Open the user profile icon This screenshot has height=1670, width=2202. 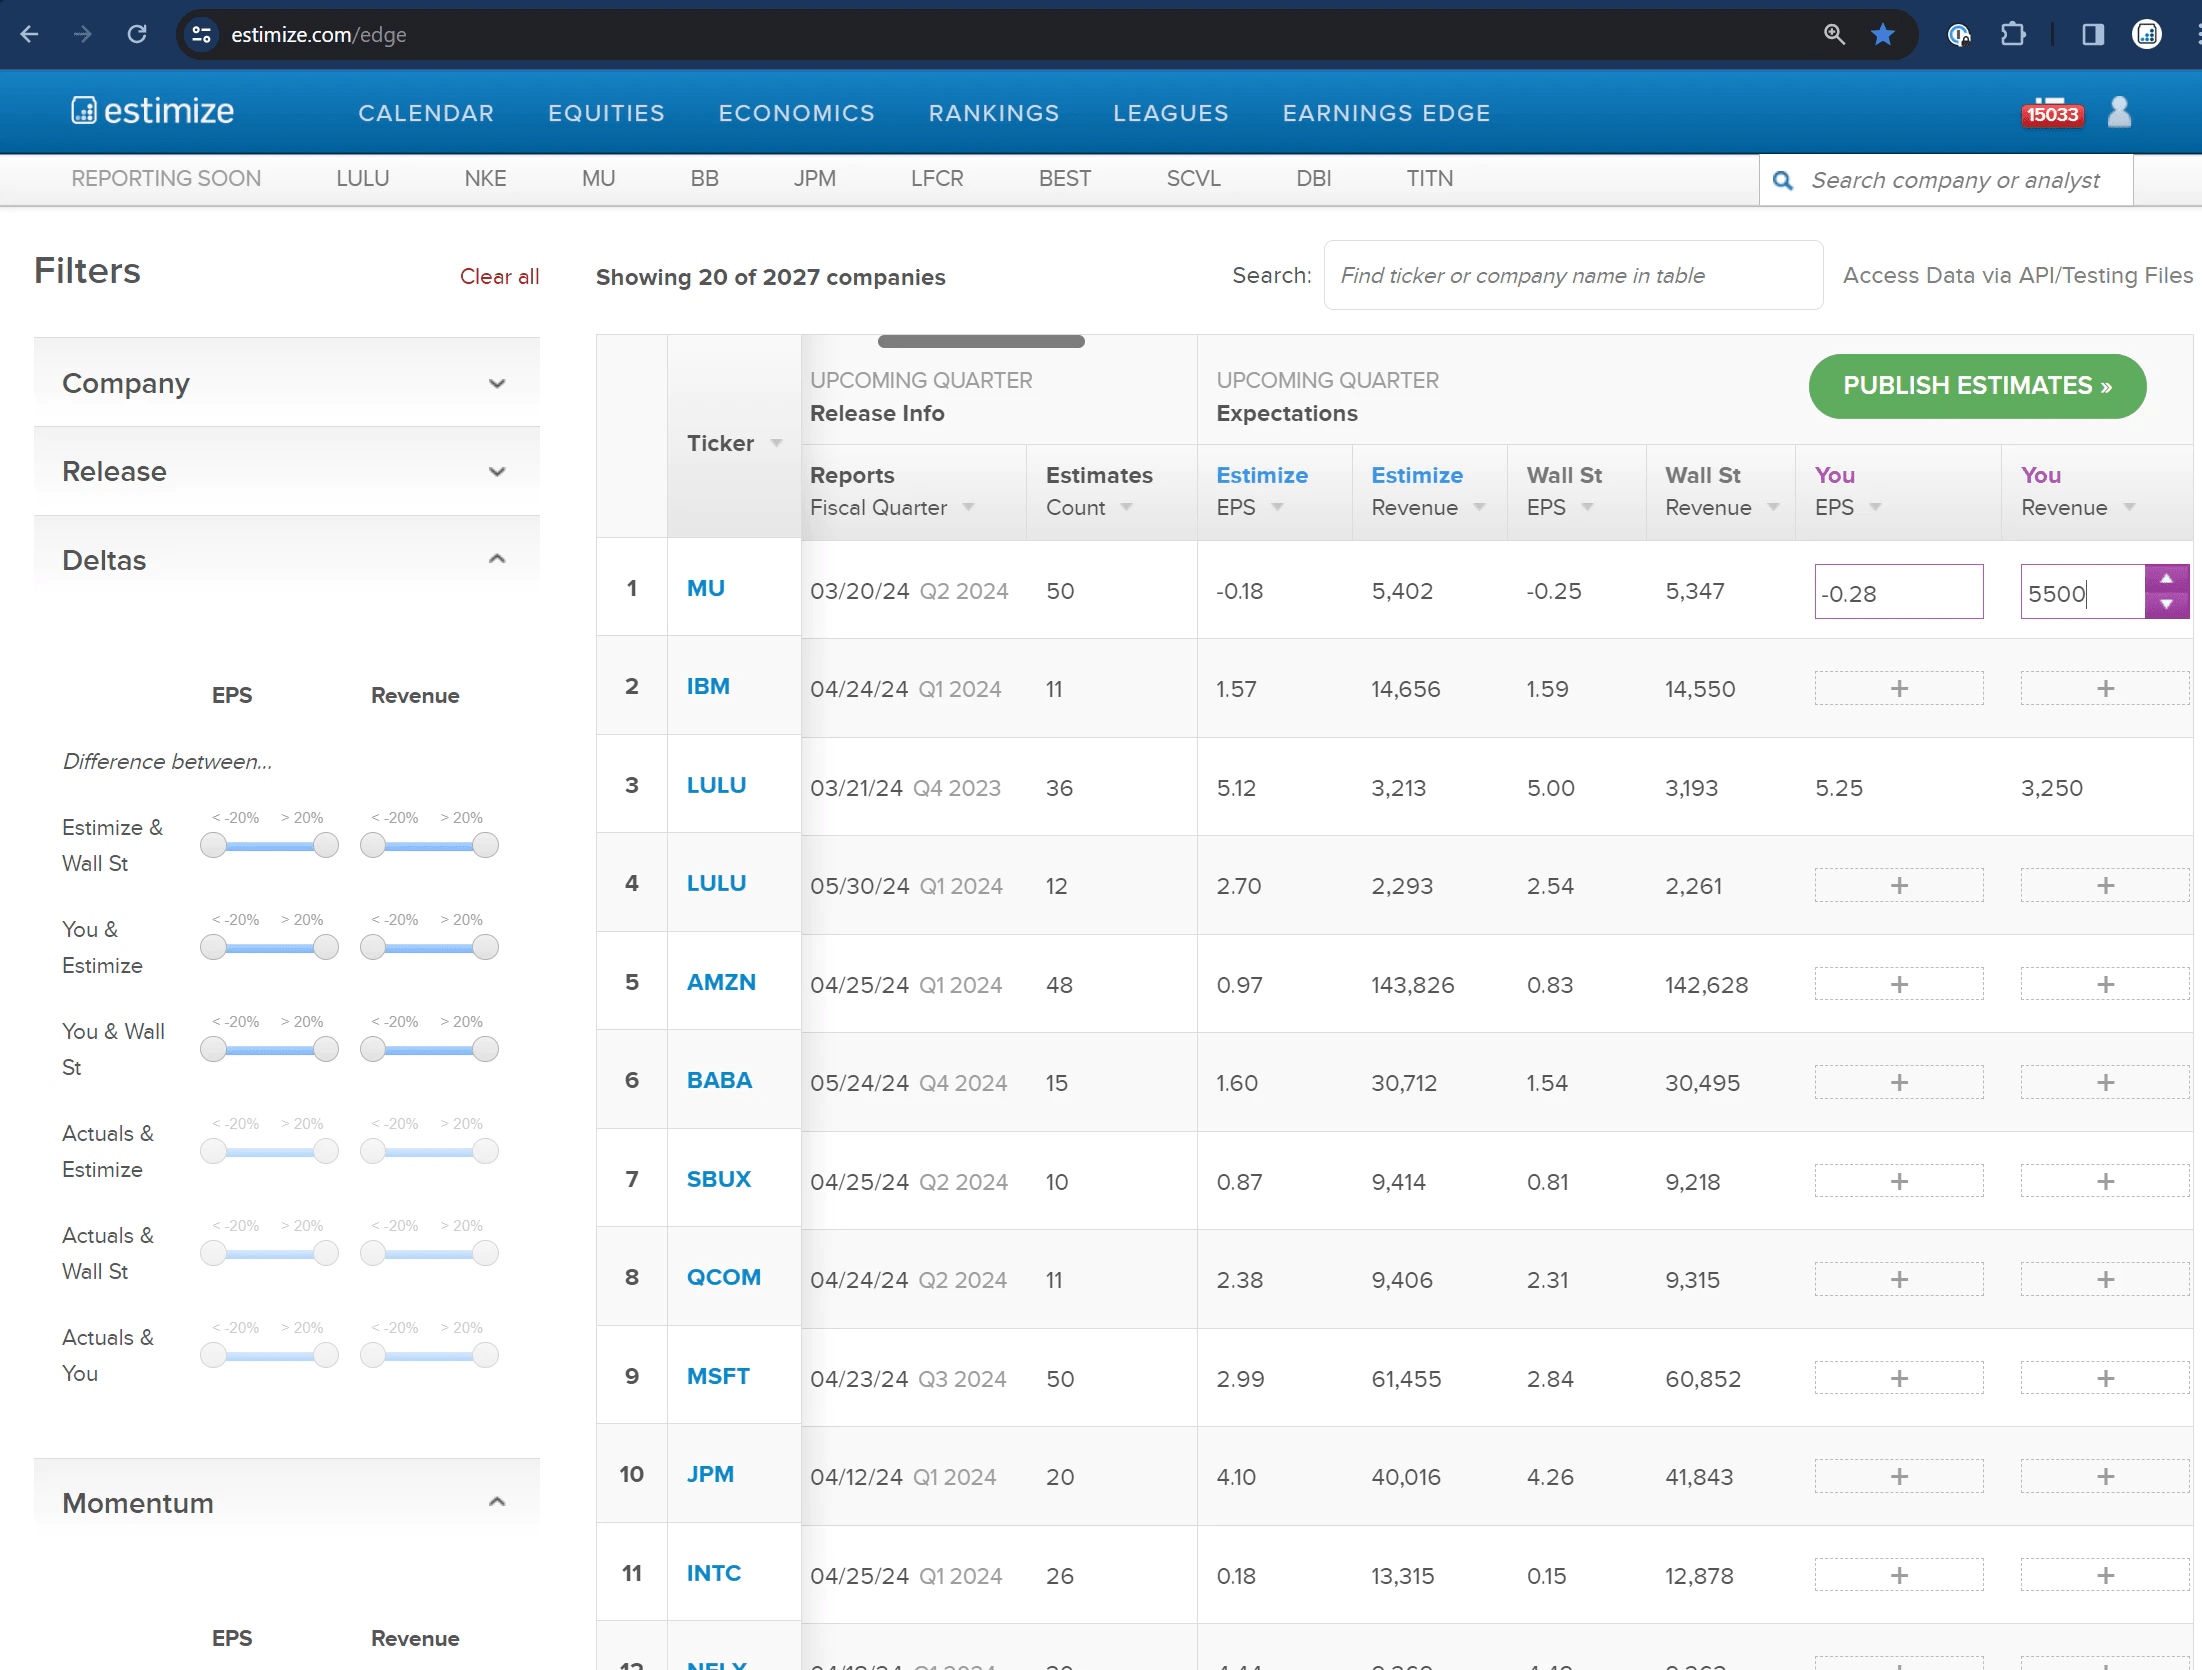[2119, 112]
